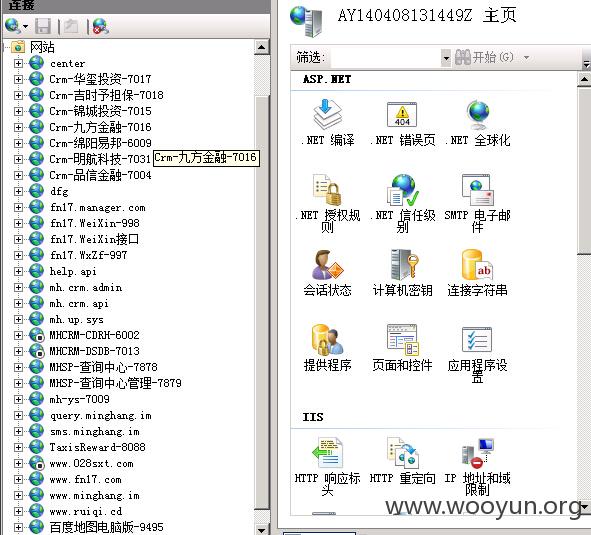Select the Crm-绵阳易邦-6009 site

[x=100, y=143]
